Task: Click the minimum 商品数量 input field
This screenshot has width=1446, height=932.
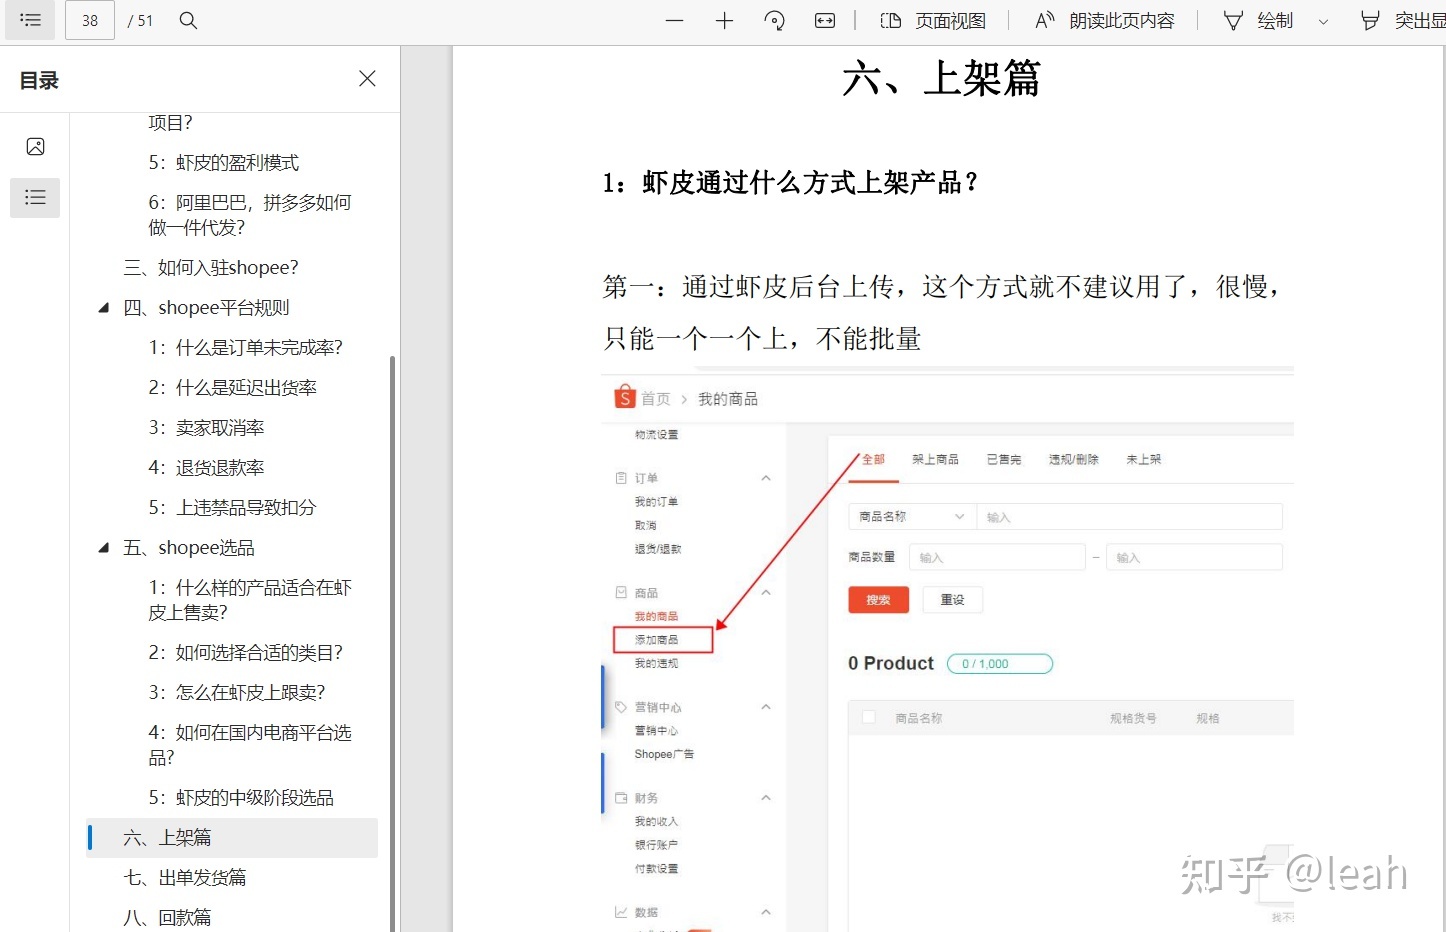Action: [x=997, y=557]
